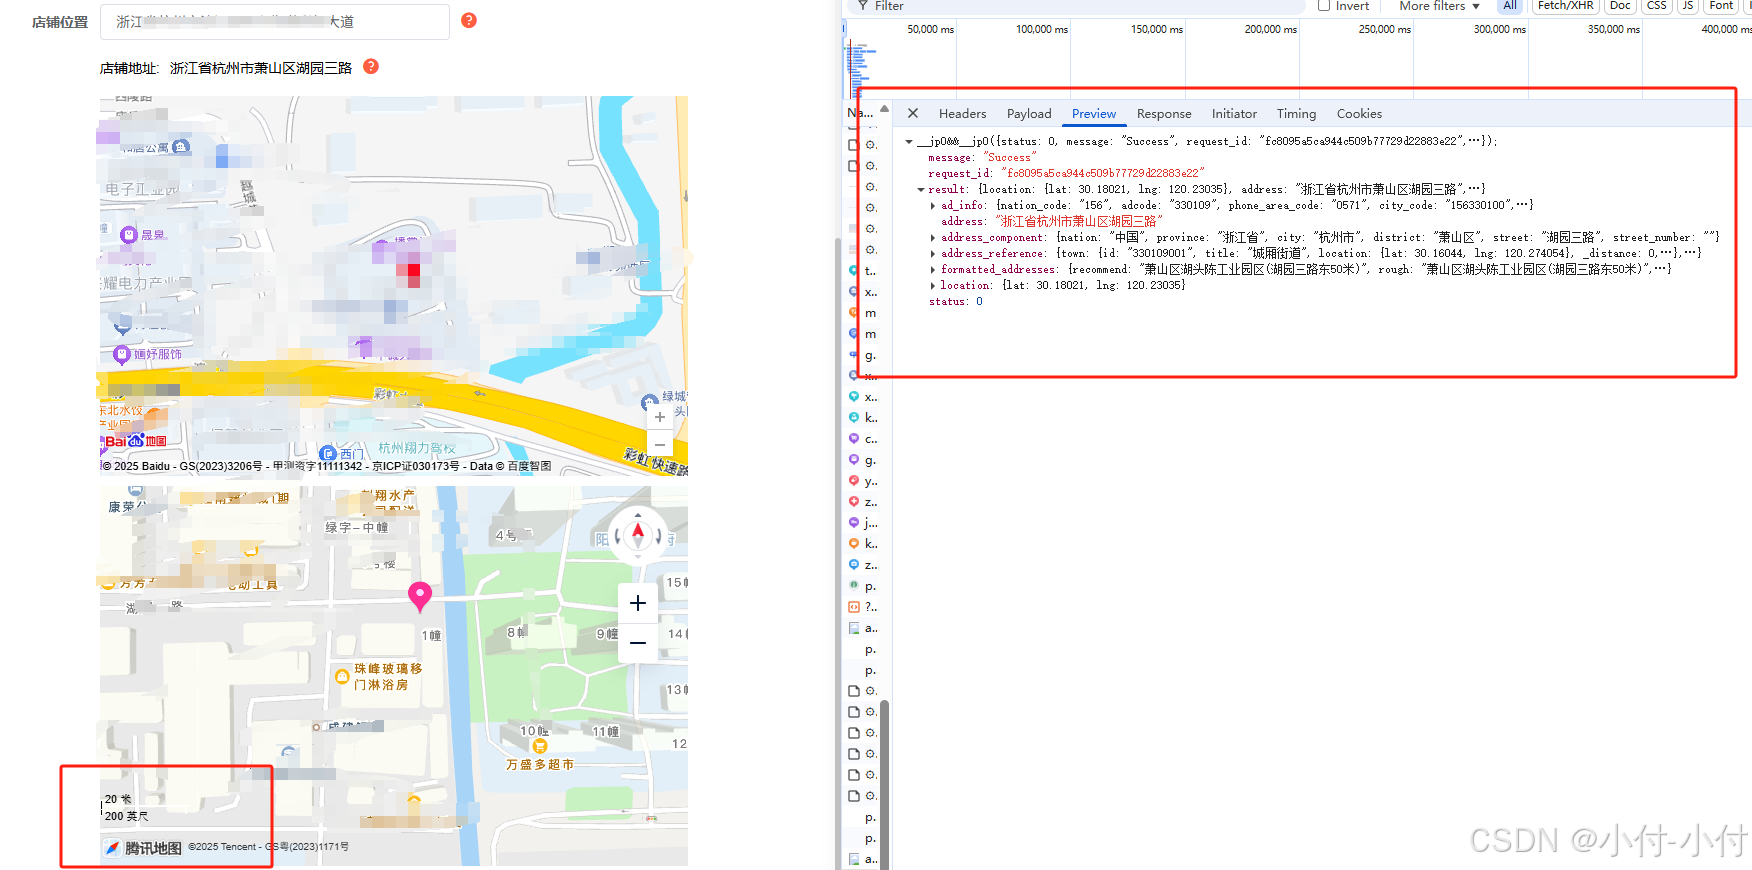This screenshot has height=870, width=1752.
Task: Zoom in on the Tencent map
Action: [638, 603]
